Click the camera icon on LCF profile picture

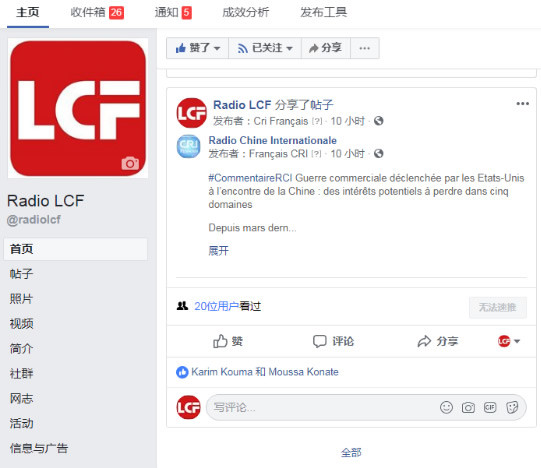coord(130,163)
